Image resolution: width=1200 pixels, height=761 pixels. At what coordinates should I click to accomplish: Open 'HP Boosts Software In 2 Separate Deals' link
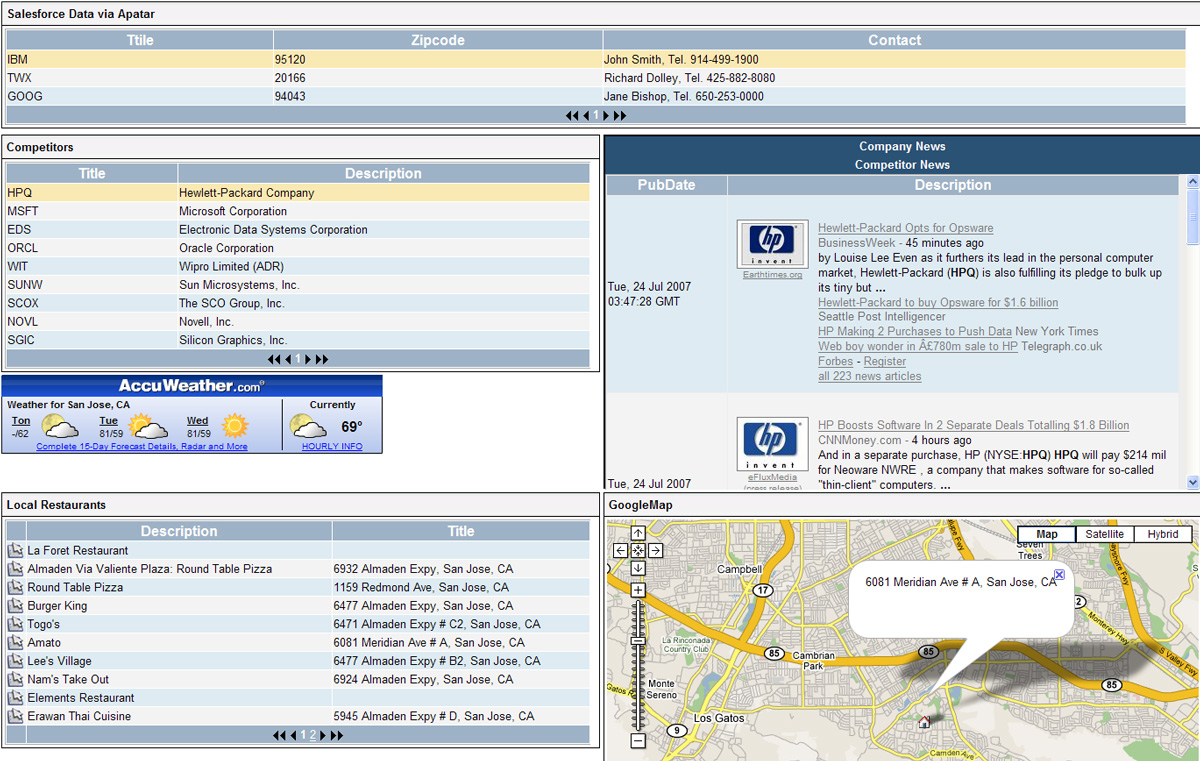(x=973, y=425)
